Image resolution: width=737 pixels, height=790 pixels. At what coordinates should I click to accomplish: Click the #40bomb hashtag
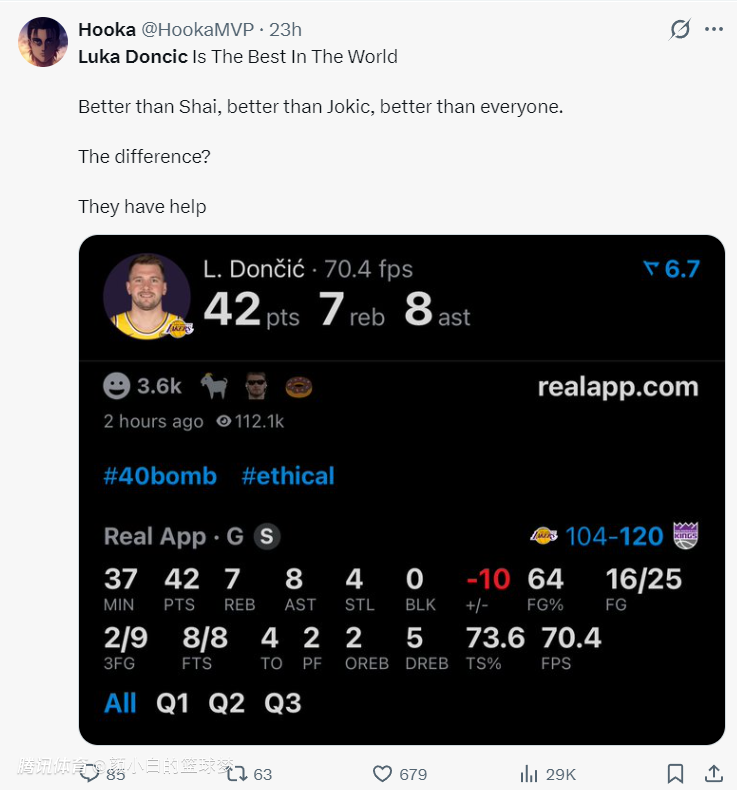160,476
